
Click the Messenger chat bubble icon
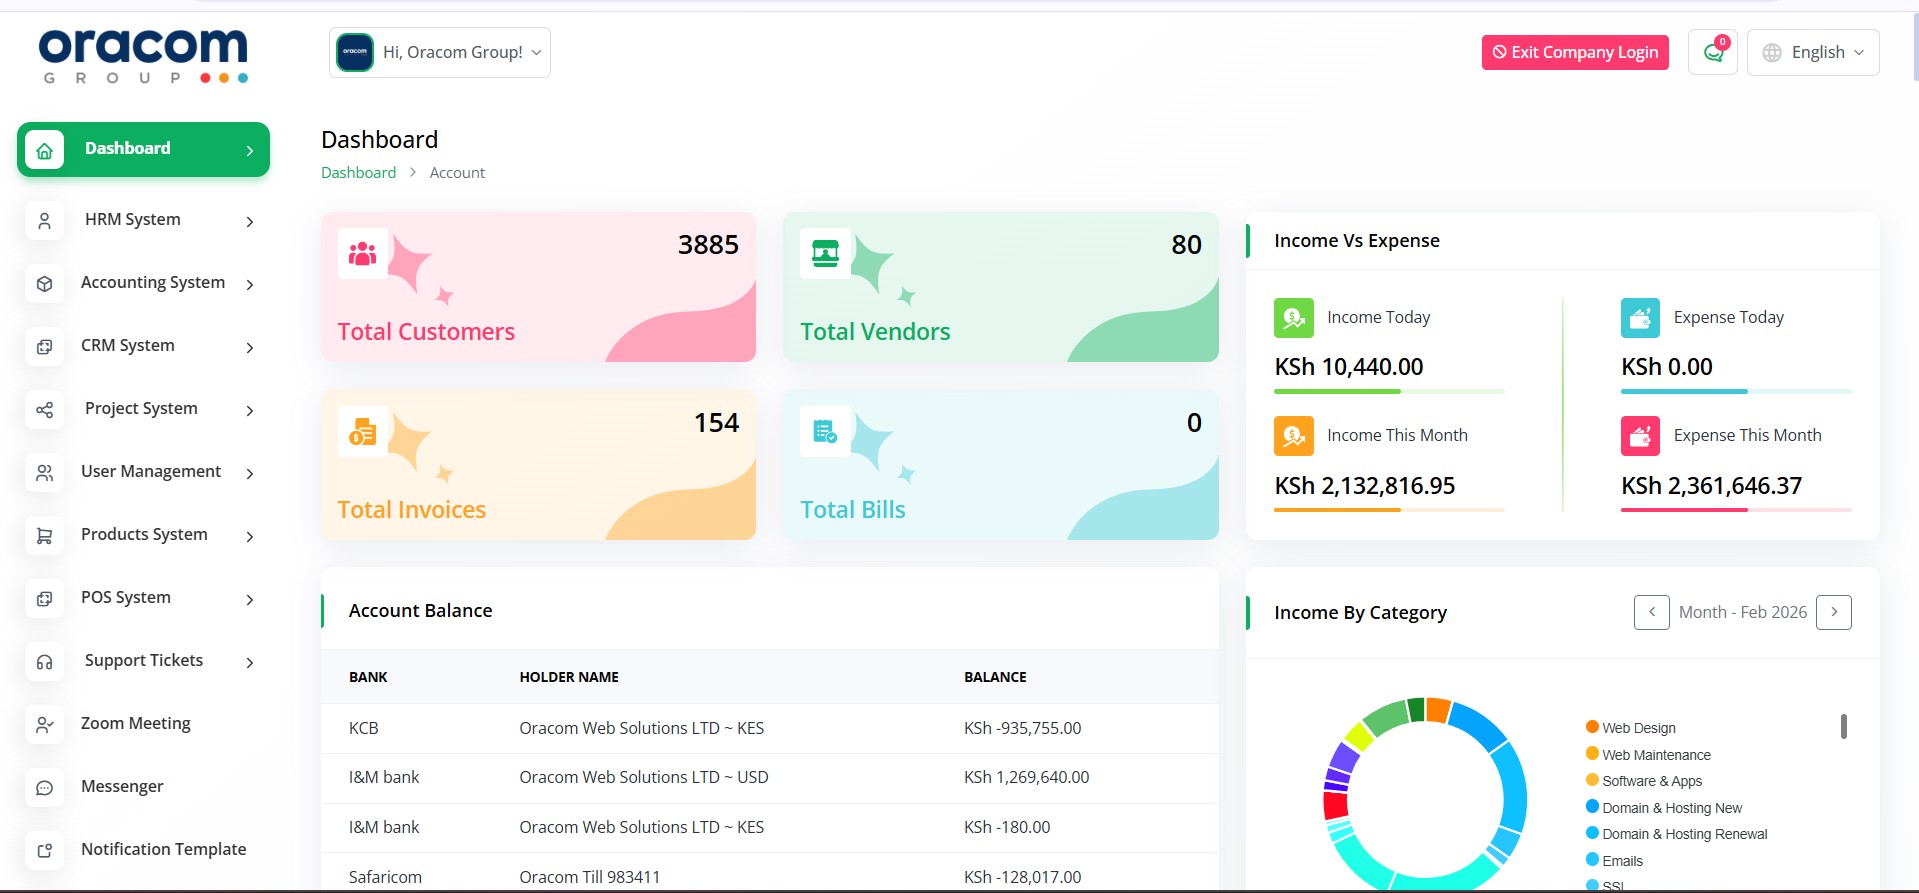(x=45, y=787)
